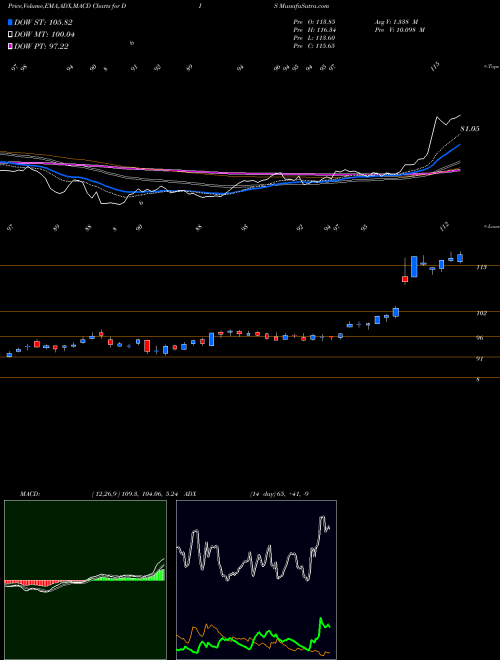Image resolution: width=500 pixels, height=660 pixels.
Task: Click the 'Pre H: 116.34' high value
Action: 314,30
